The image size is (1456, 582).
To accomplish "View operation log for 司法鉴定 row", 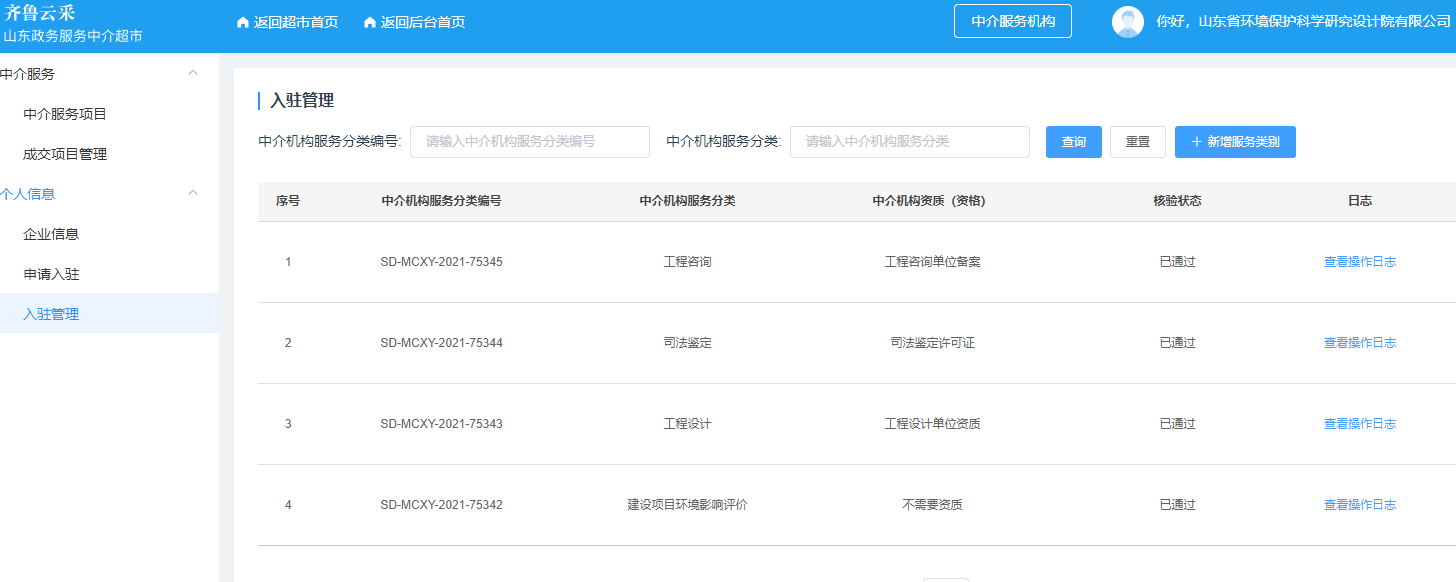I will pos(1360,343).
